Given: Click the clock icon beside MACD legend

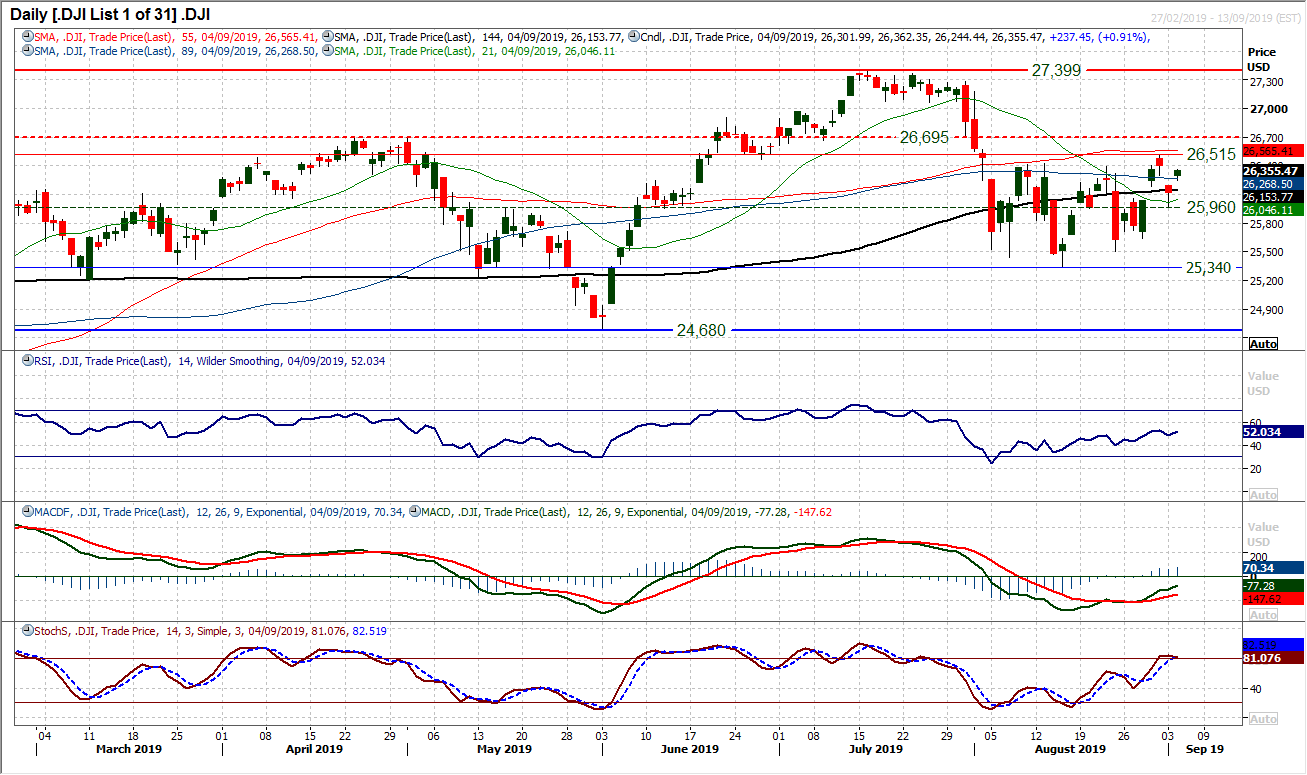Looking at the screenshot, I should [x=415, y=512].
